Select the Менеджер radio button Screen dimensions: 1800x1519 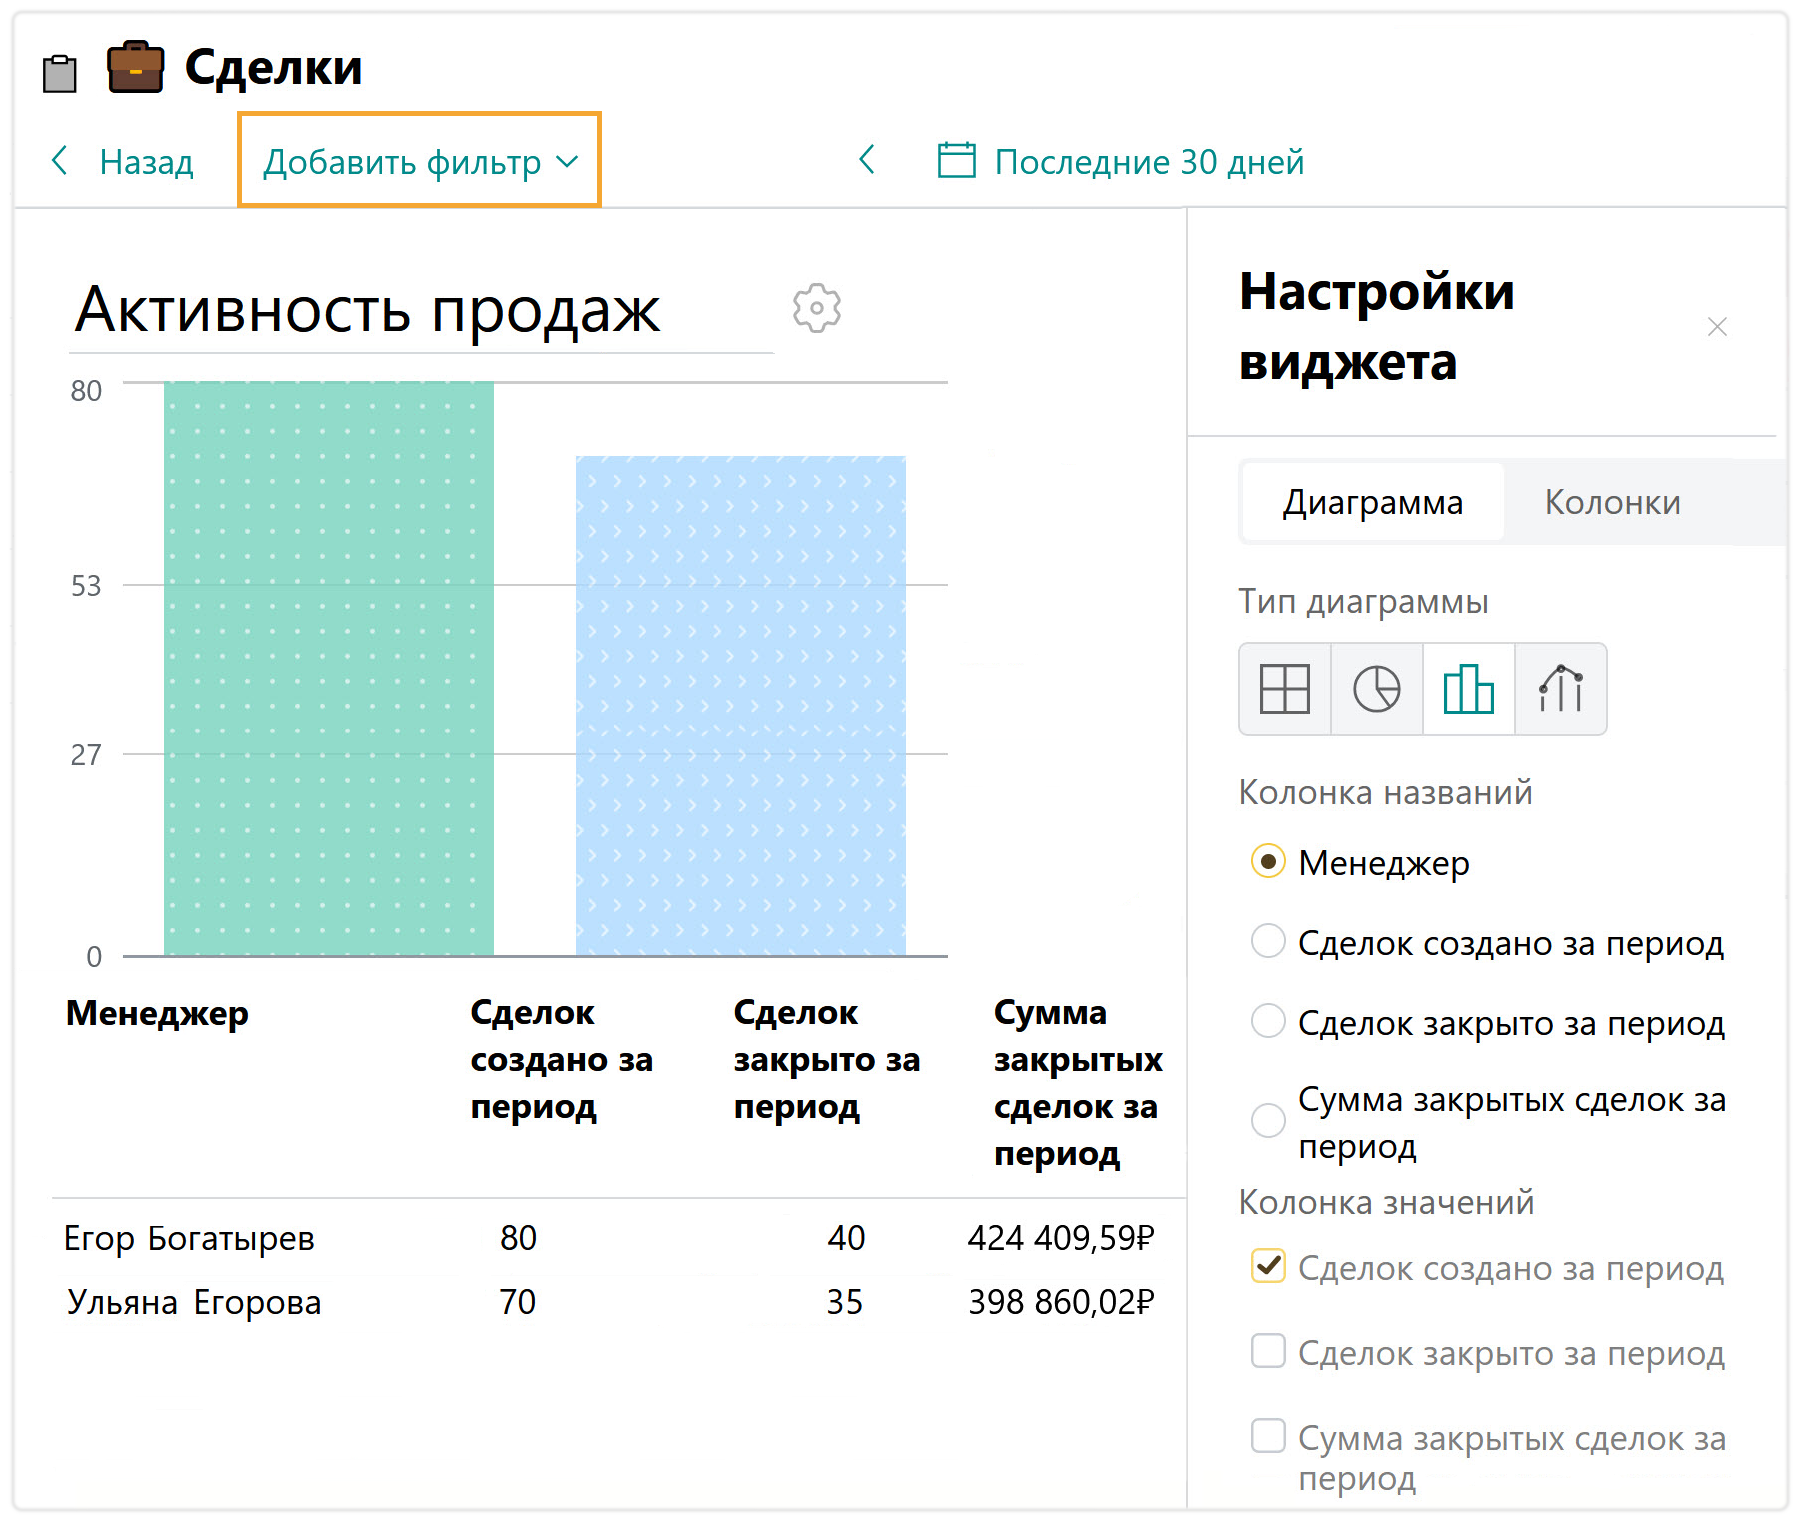click(1268, 861)
